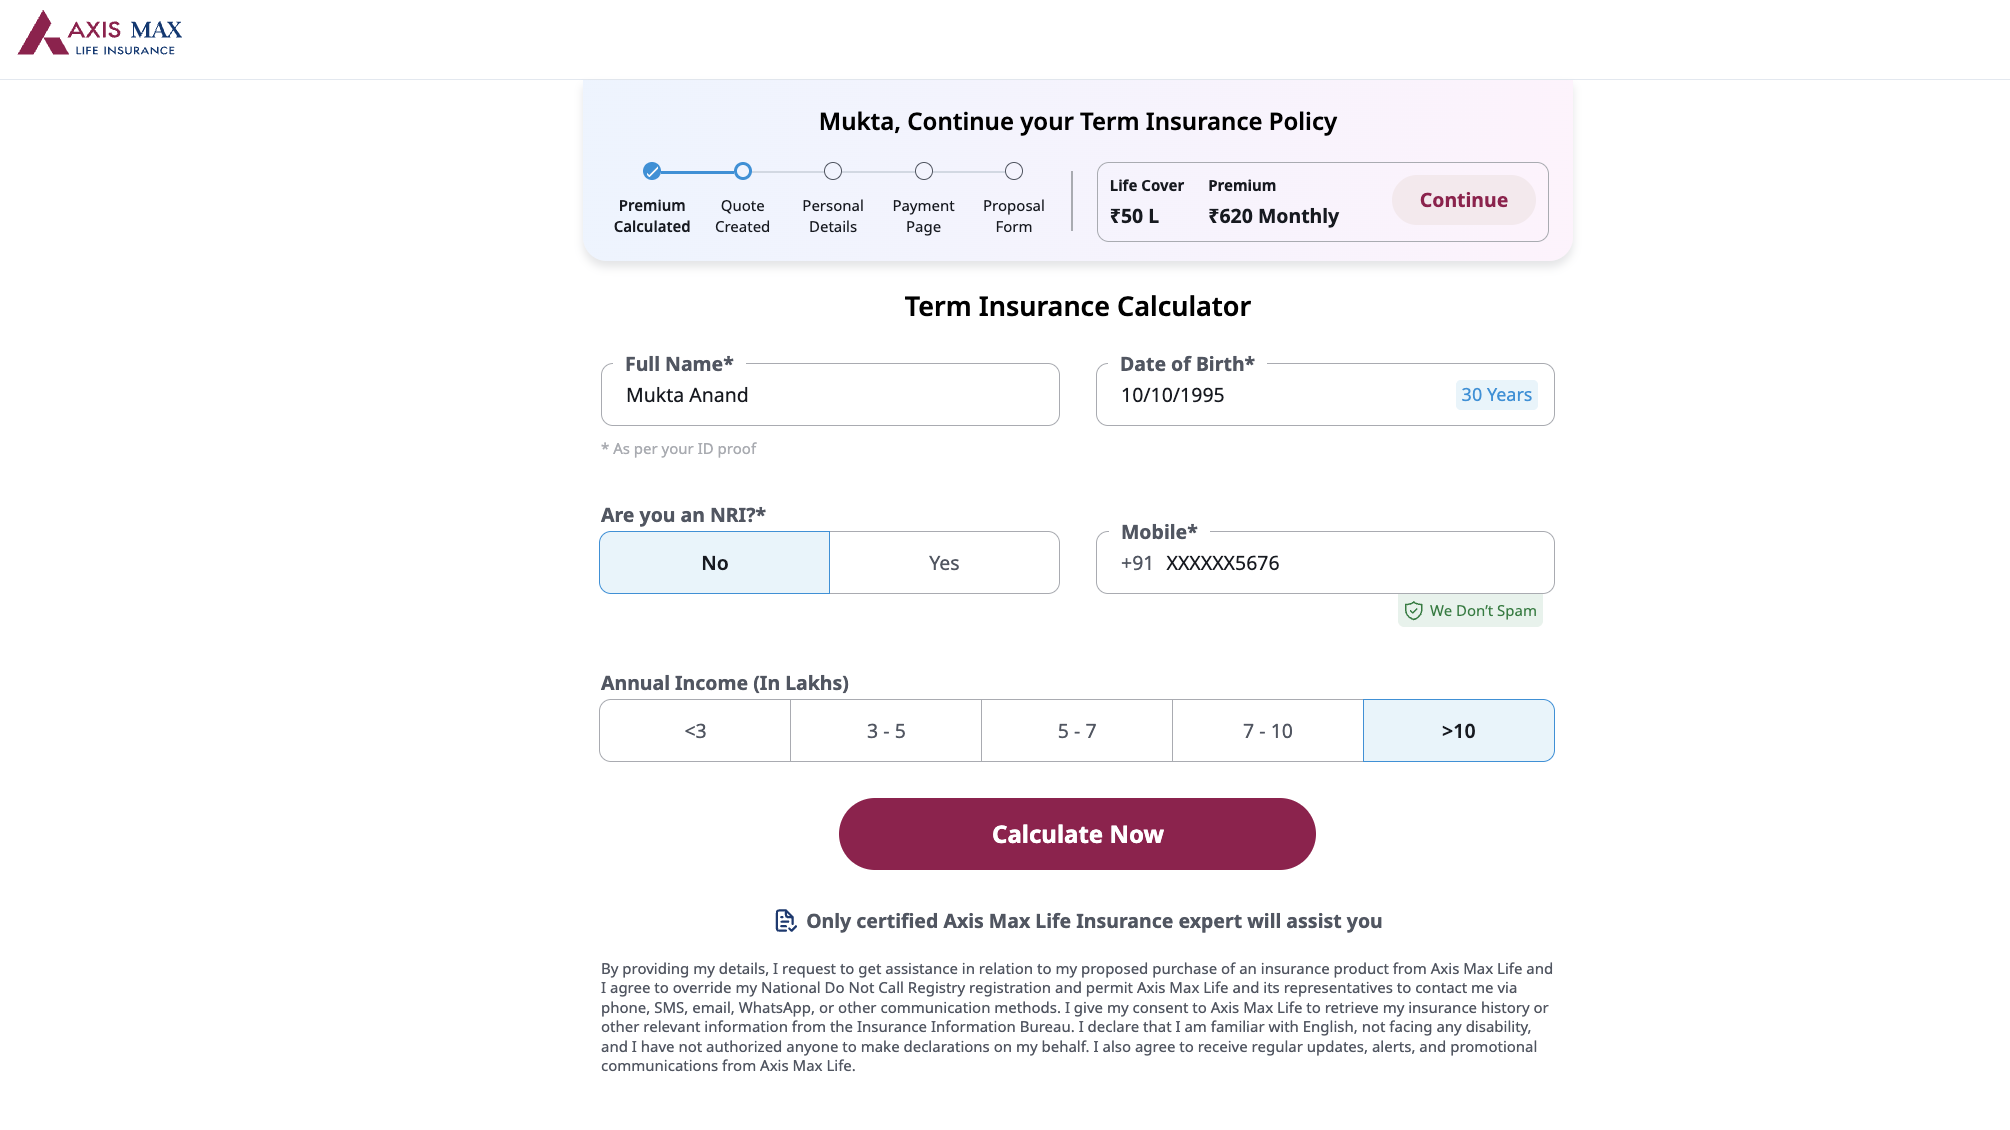Image resolution: width=2010 pixels, height=1130 pixels.
Task: Select the Payment Page step circle
Action: (x=922, y=171)
